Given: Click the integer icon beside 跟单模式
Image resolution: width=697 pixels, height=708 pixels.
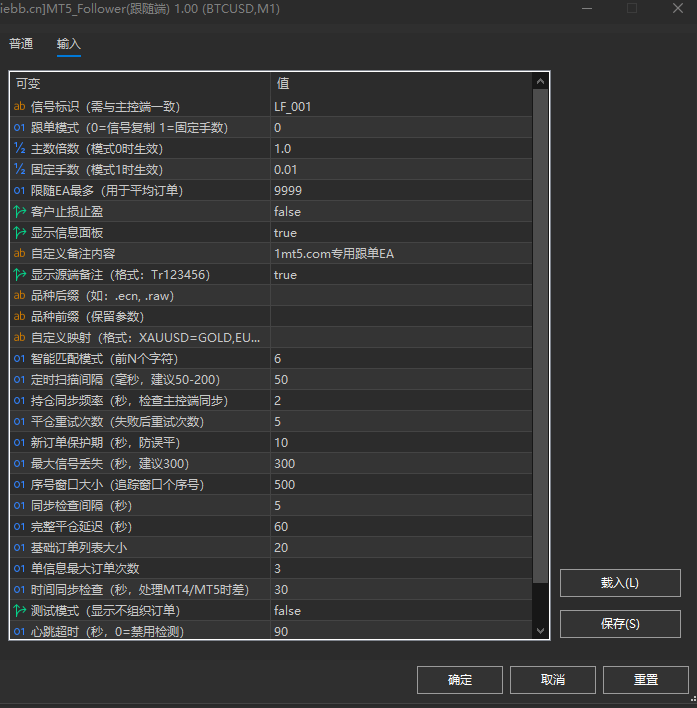Looking at the screenshot, I should pos(19,128).
